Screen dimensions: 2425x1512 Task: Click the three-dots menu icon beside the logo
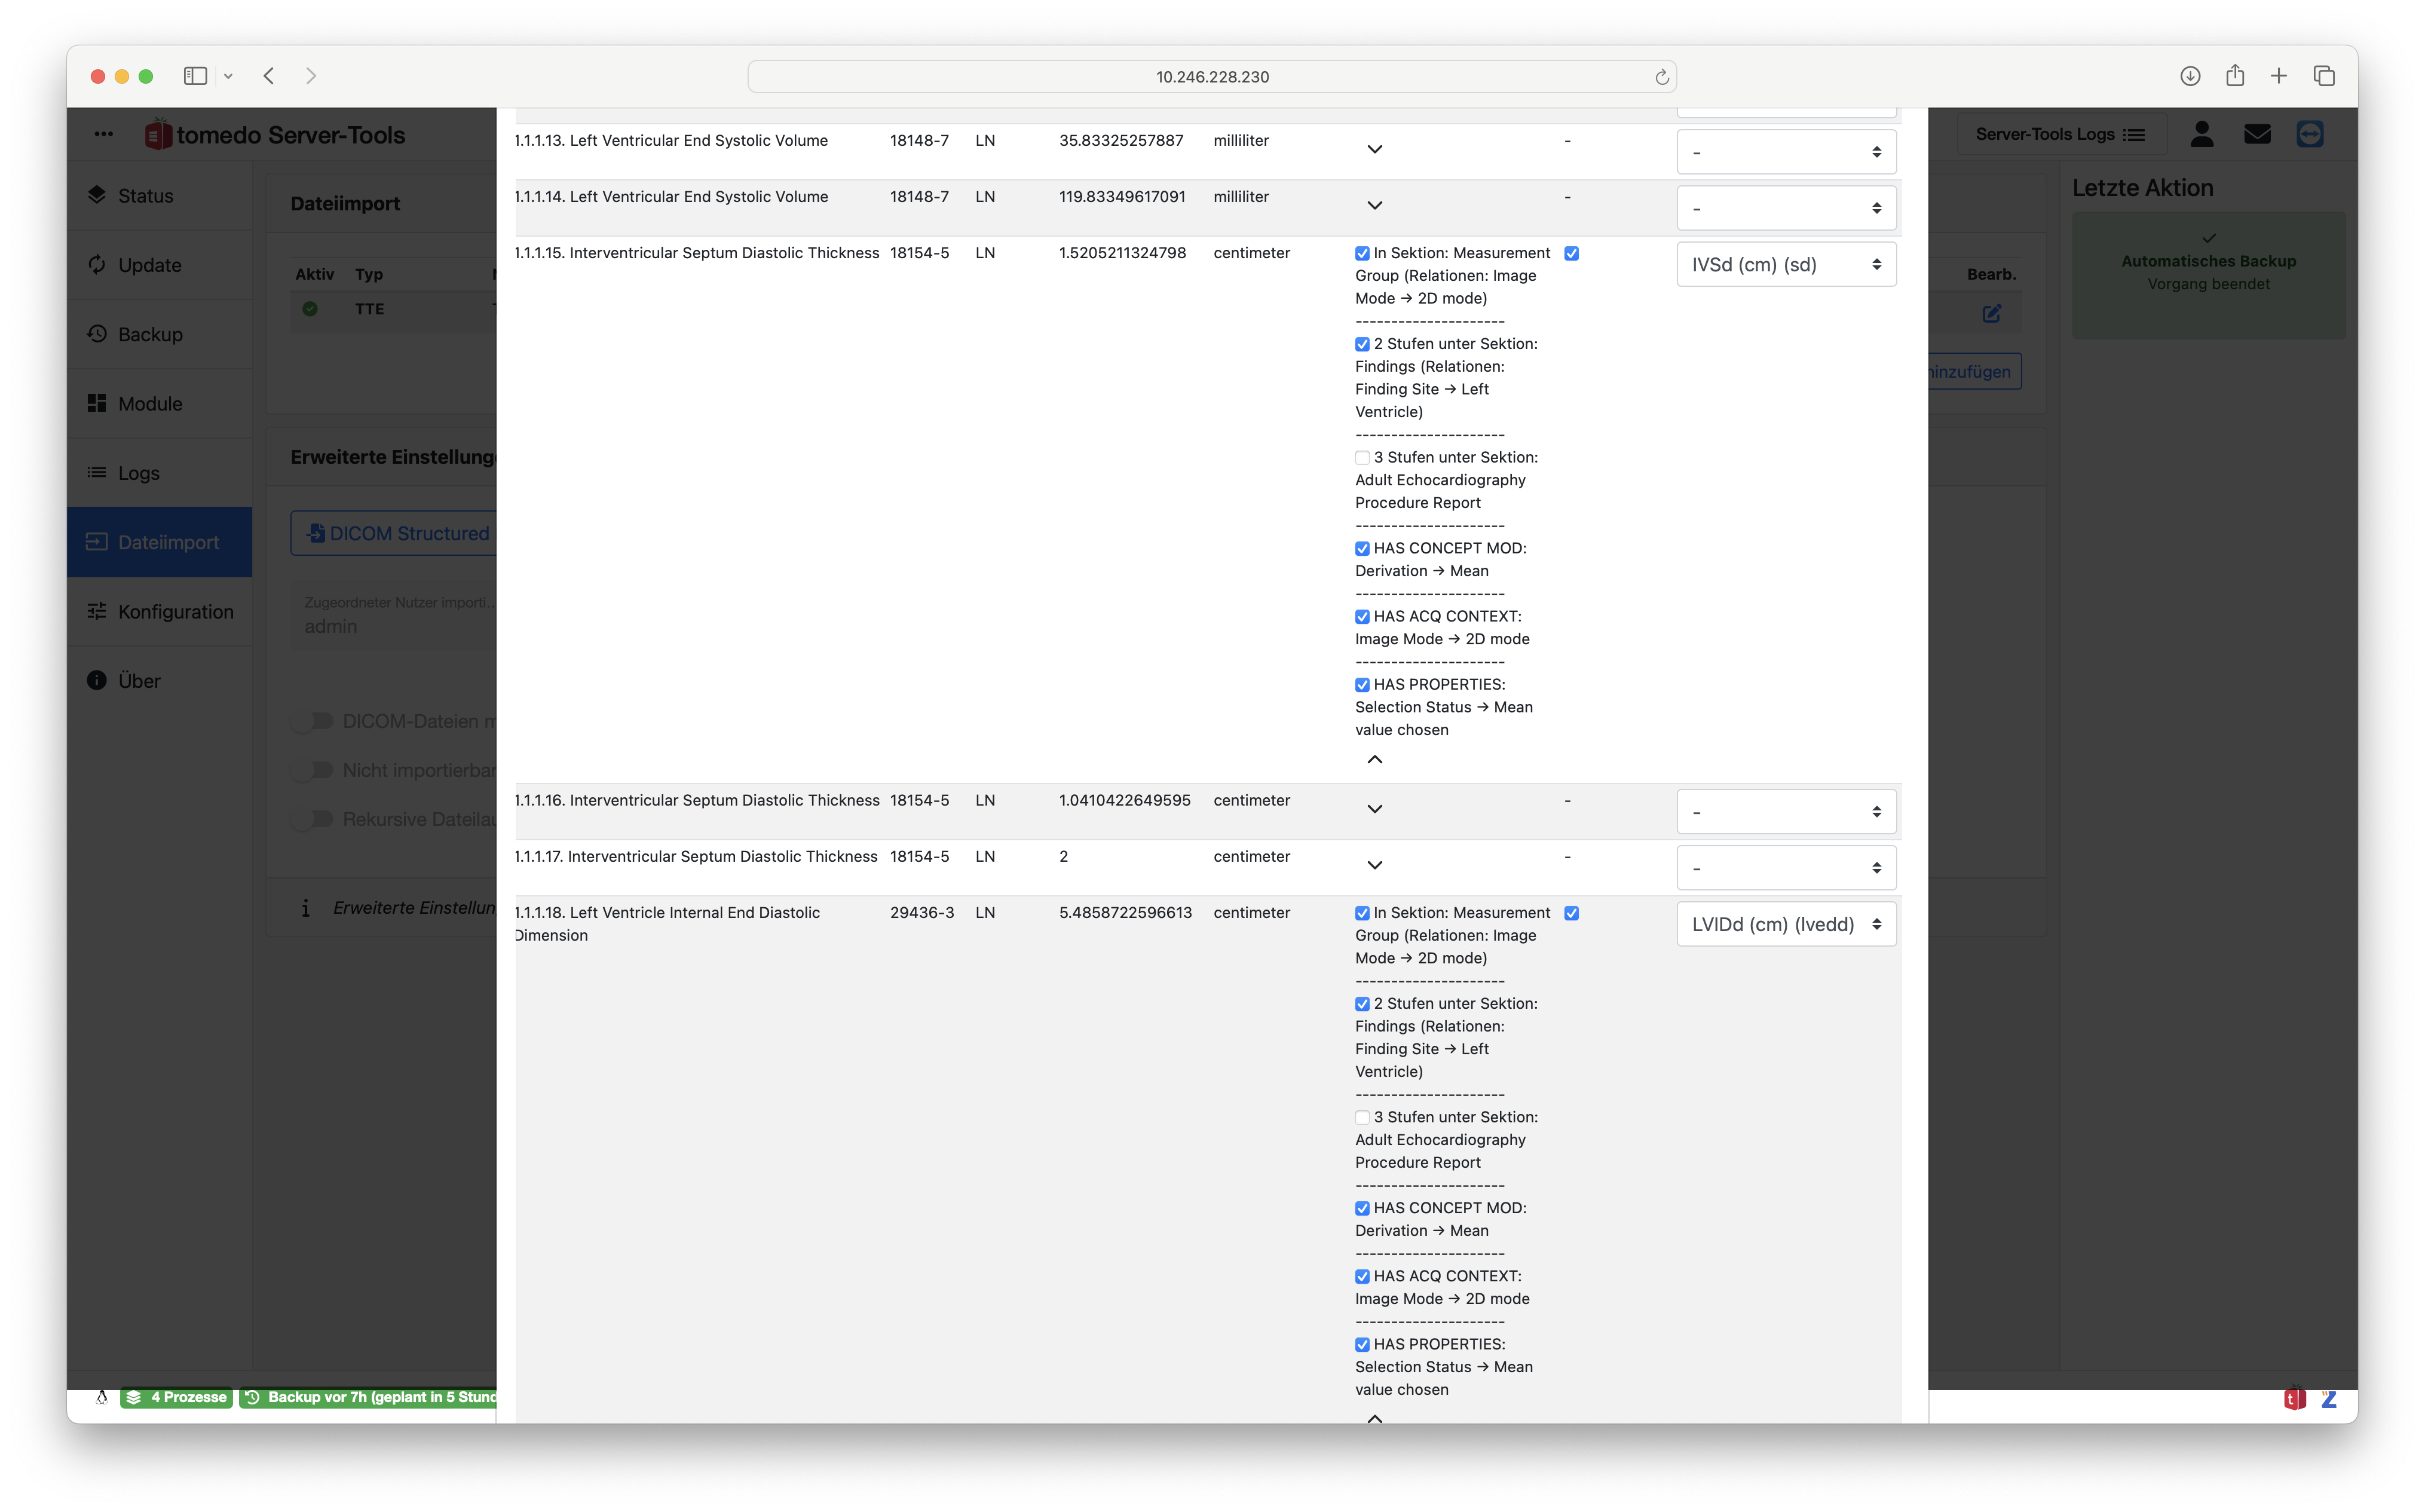[103, 134]
